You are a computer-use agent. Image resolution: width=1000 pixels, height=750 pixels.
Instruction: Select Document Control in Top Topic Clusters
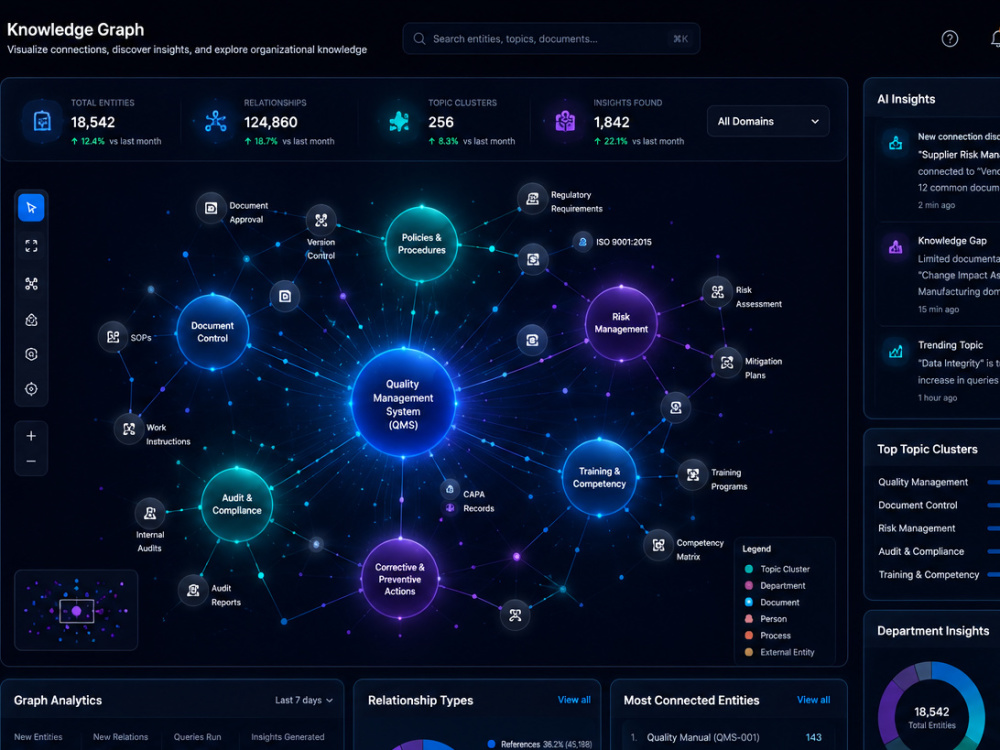point(918,505)
